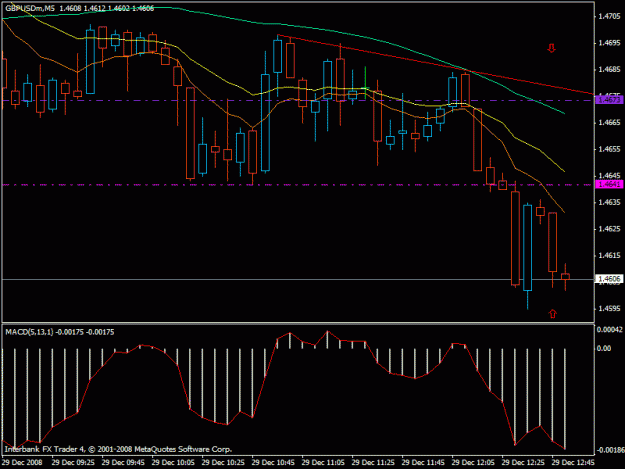Click the 0.00 MACD zero level label
625x469 pixels.
pos(604,348)
